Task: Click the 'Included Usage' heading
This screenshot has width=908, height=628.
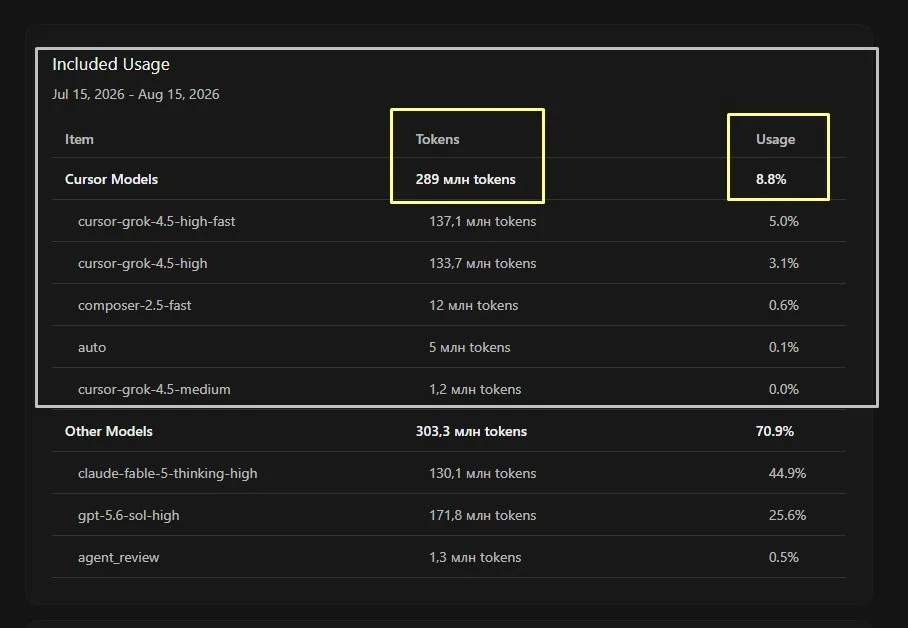Action: (111, 64)
